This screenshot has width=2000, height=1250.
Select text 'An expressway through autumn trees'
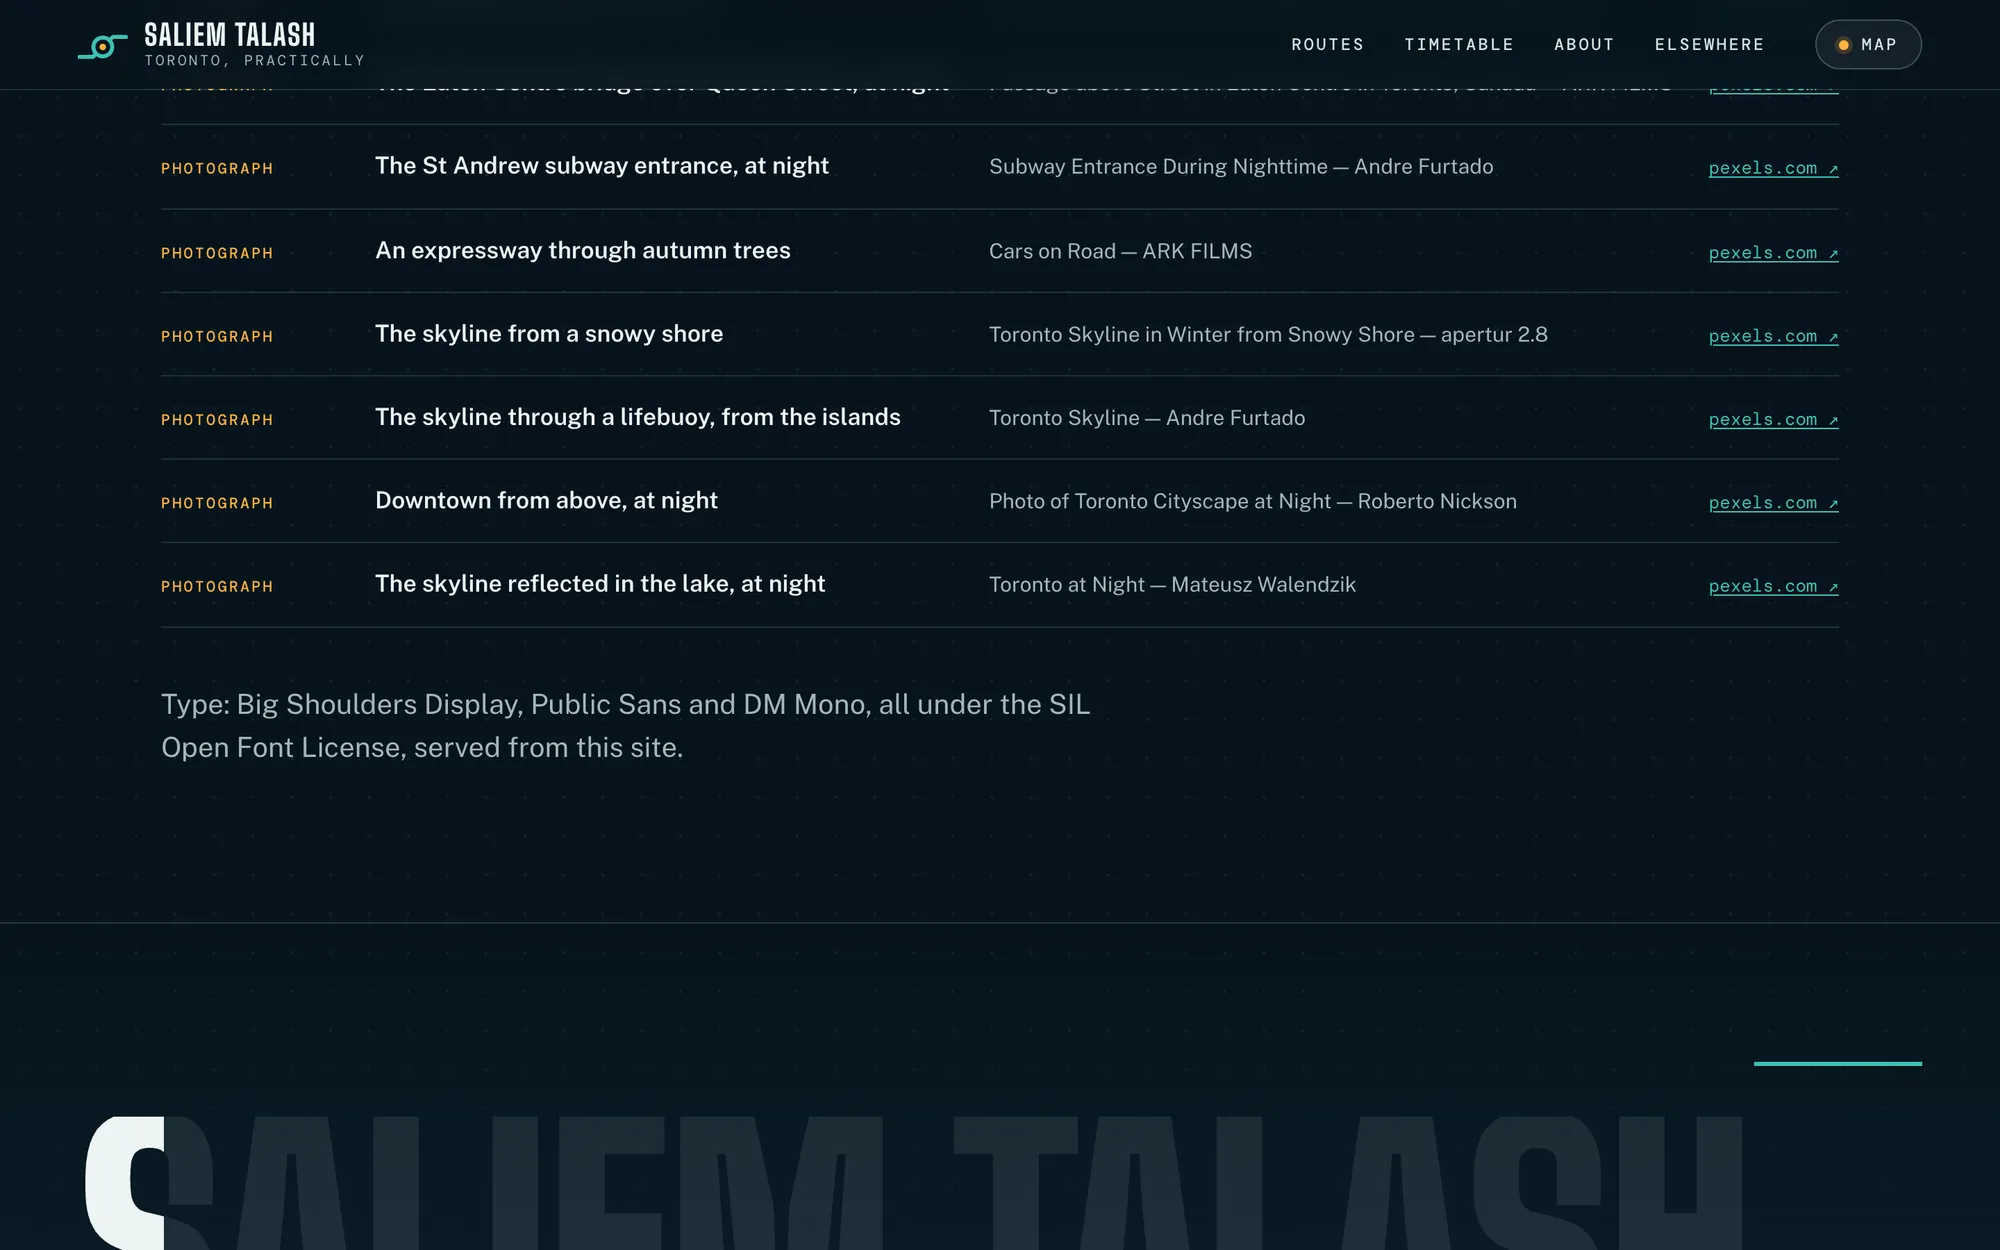[583, 250]
